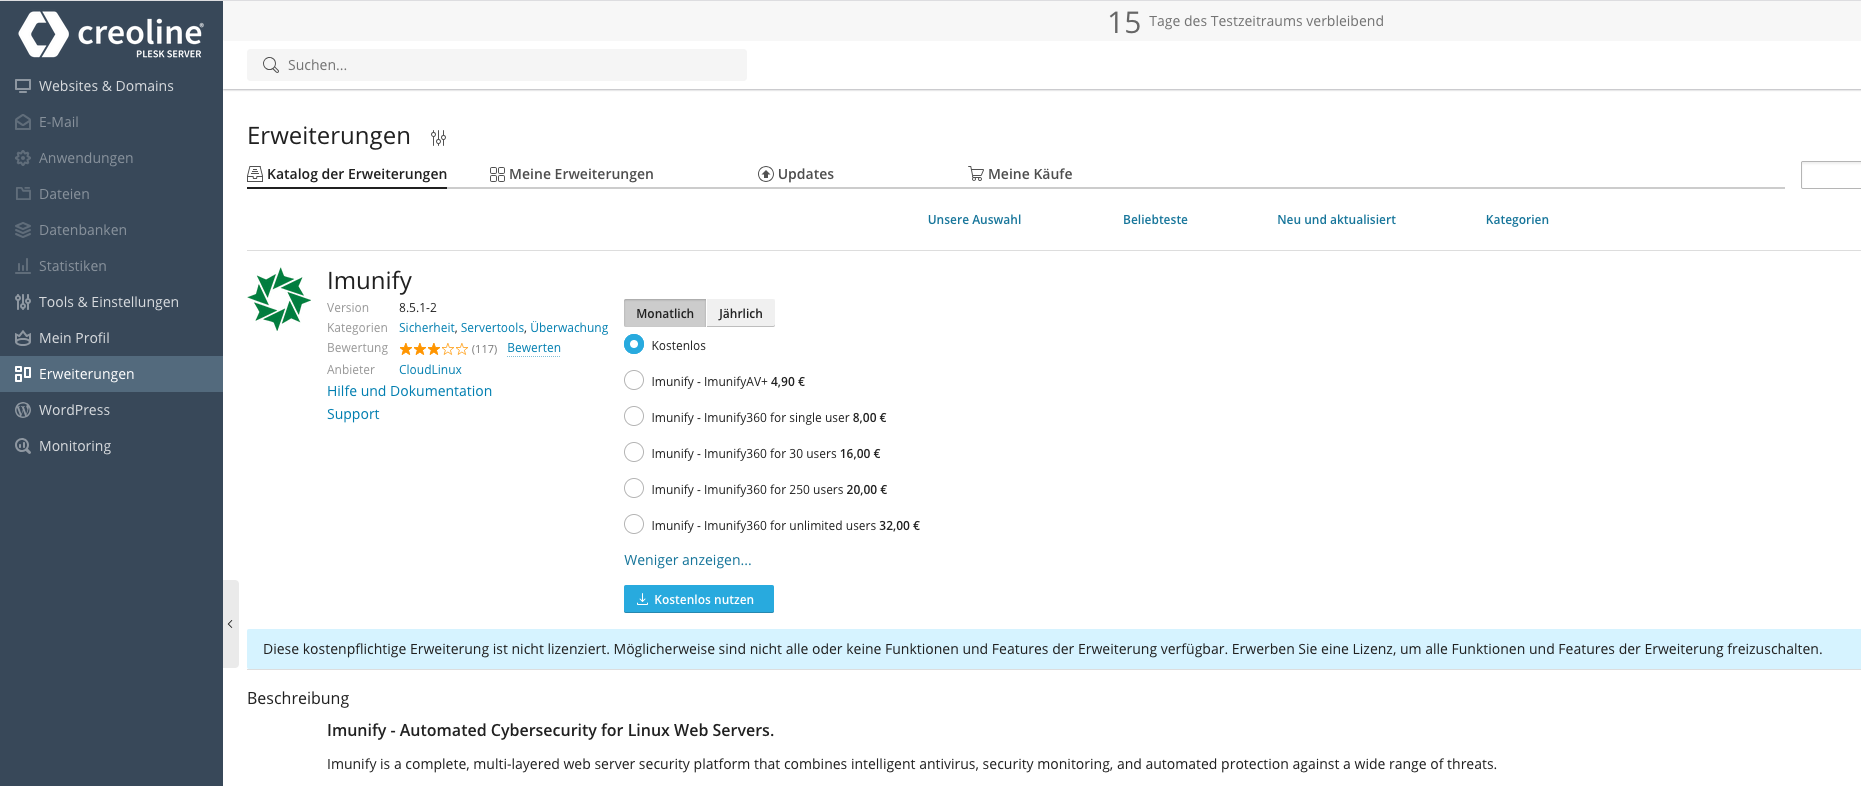Open E-Mail in sidebar
Viewport: 1861px width, 786px height.
pyautogui.click(x=111, y=122)
